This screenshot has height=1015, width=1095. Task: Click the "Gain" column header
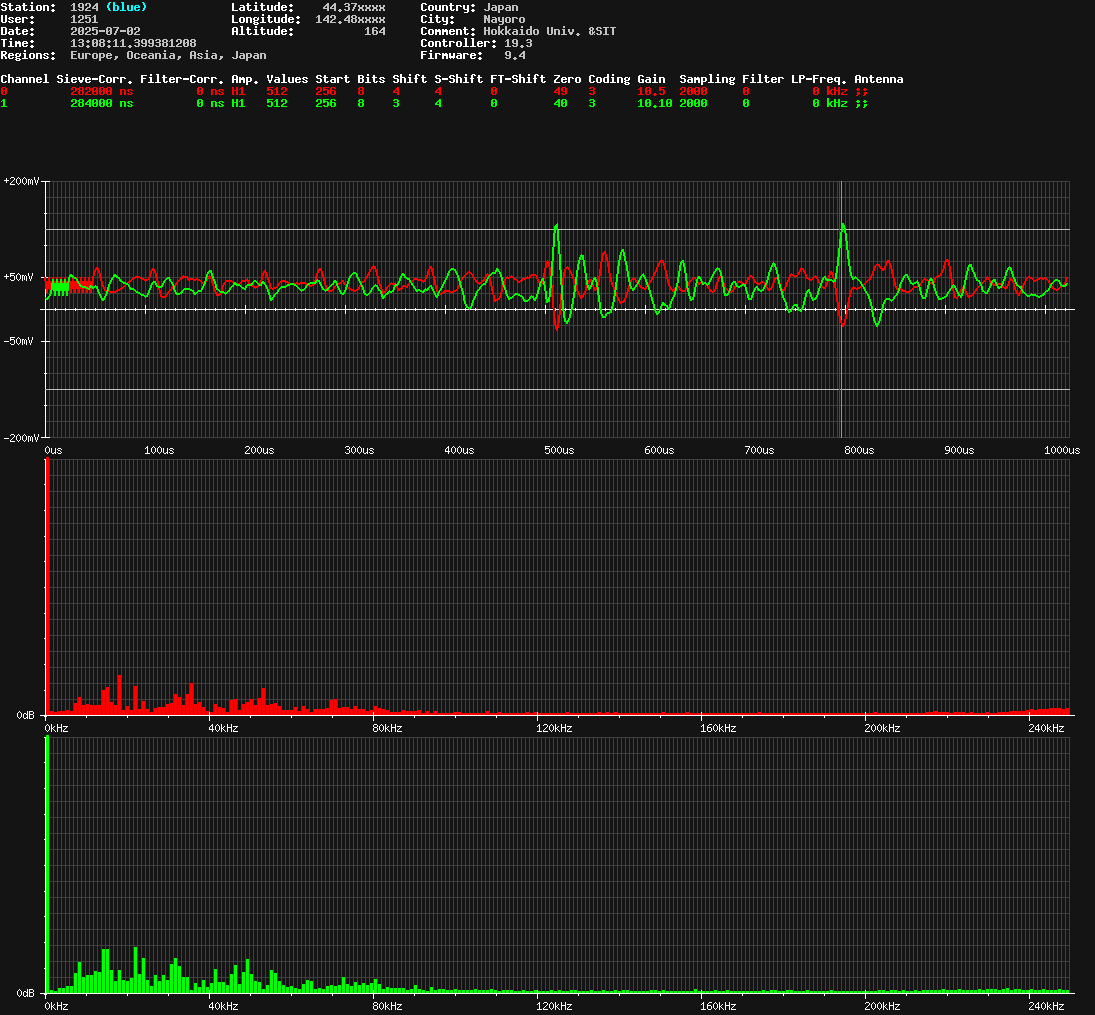[x=650, y=79]
